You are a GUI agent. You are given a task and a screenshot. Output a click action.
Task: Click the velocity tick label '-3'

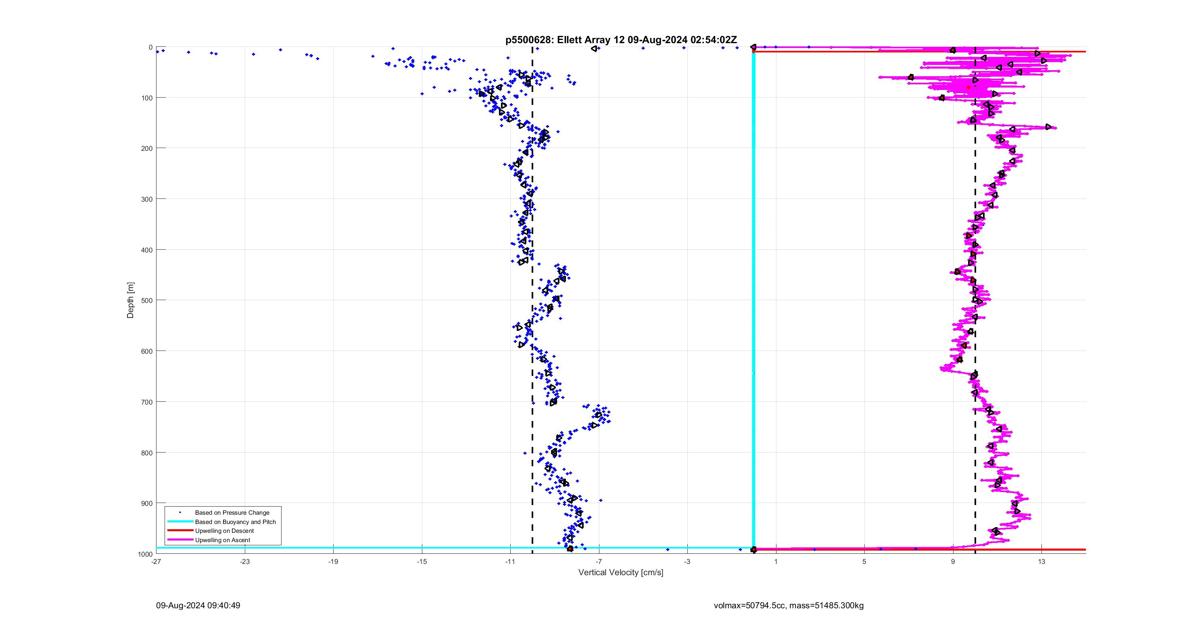[687, 562]
